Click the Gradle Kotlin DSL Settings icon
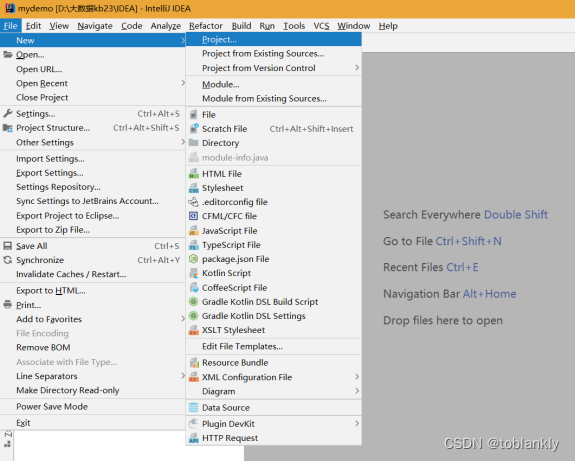The height and width of the screenshot is (461, 575). coord(194,316)
